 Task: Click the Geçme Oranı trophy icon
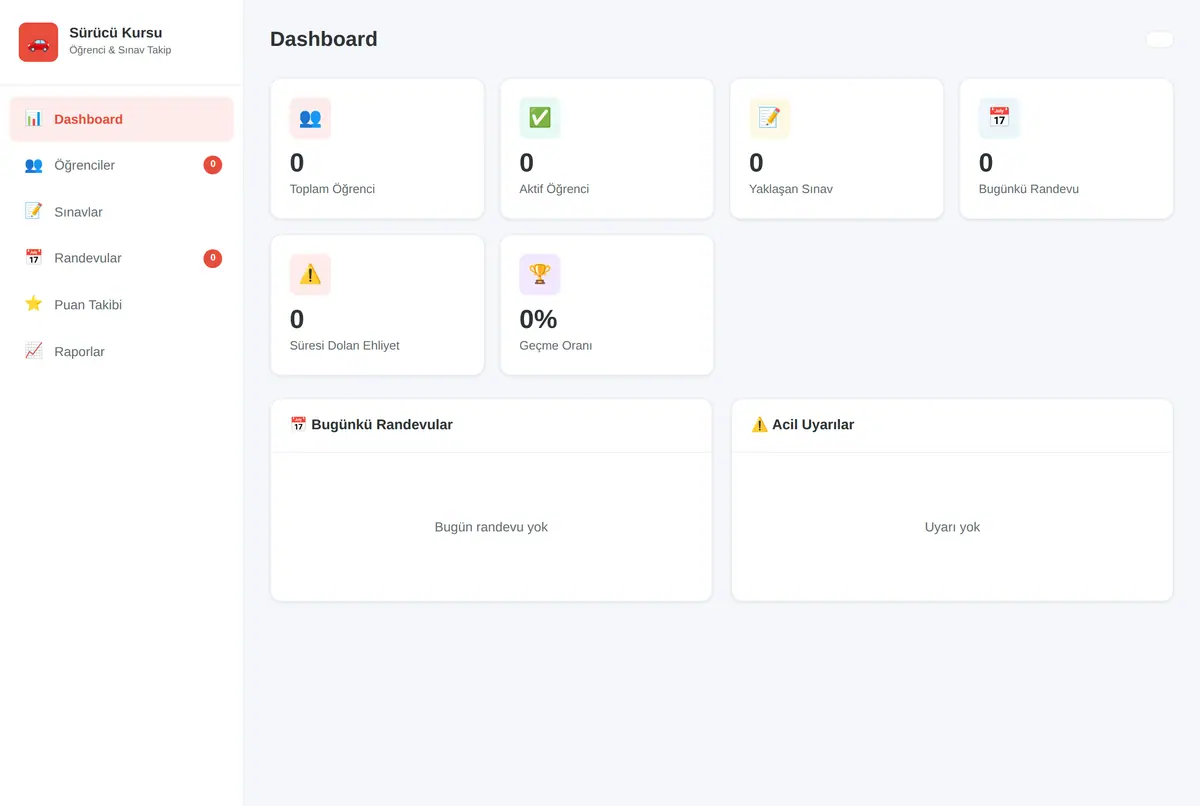click(540, 274)
